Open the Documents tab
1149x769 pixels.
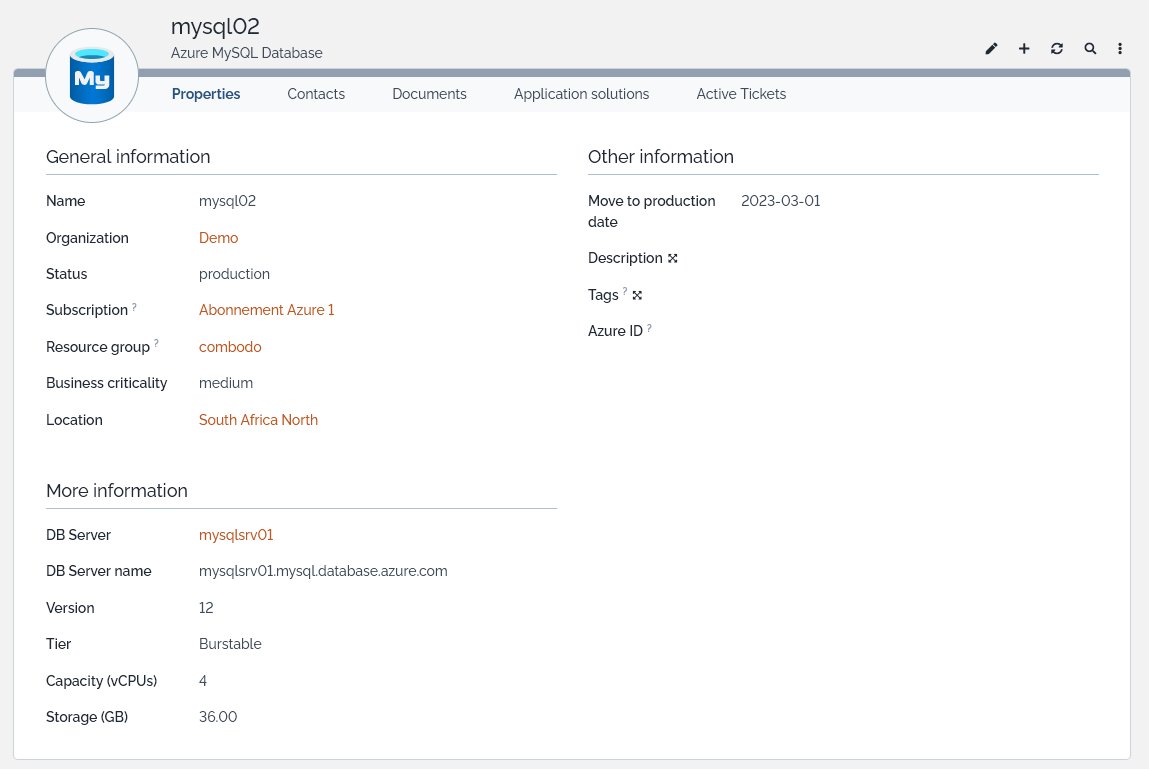click(x=429, y=94)
